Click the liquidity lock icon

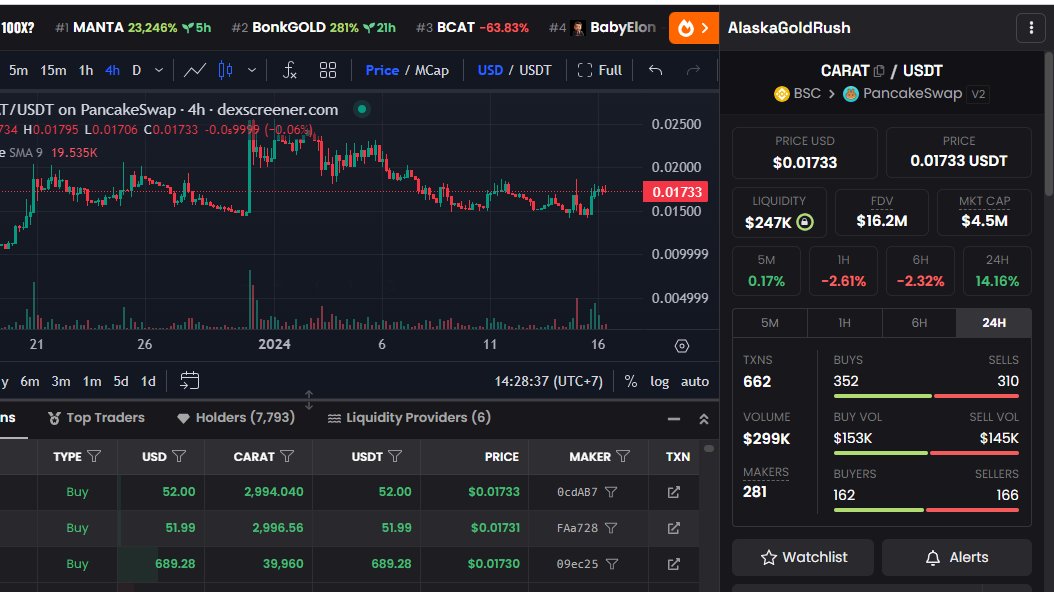click(x=805, y=222)
